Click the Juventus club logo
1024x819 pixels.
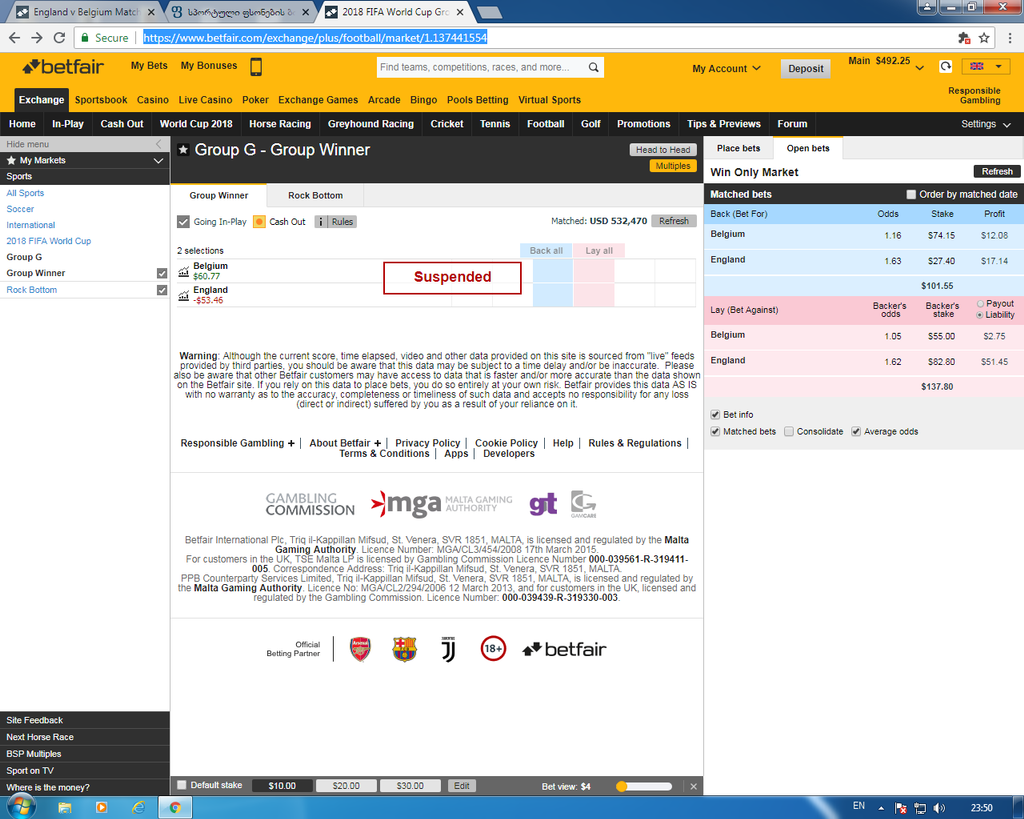[x=448, y=649]
